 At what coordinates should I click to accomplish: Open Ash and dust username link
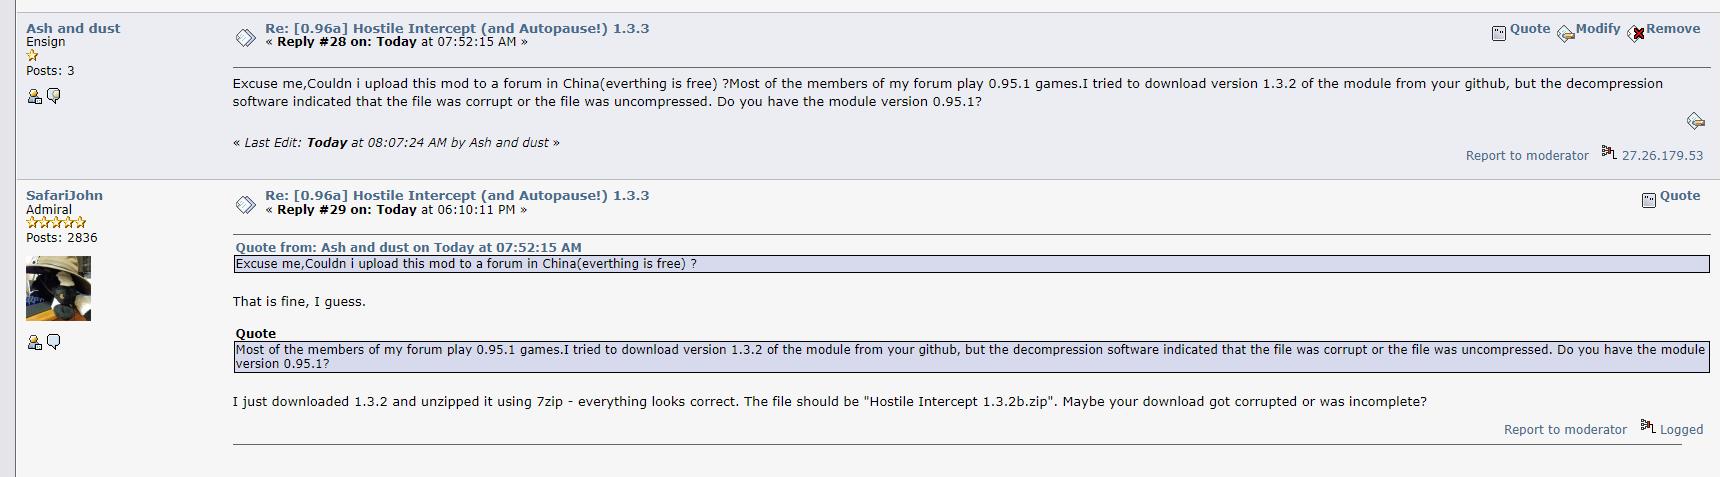[73, 28]
